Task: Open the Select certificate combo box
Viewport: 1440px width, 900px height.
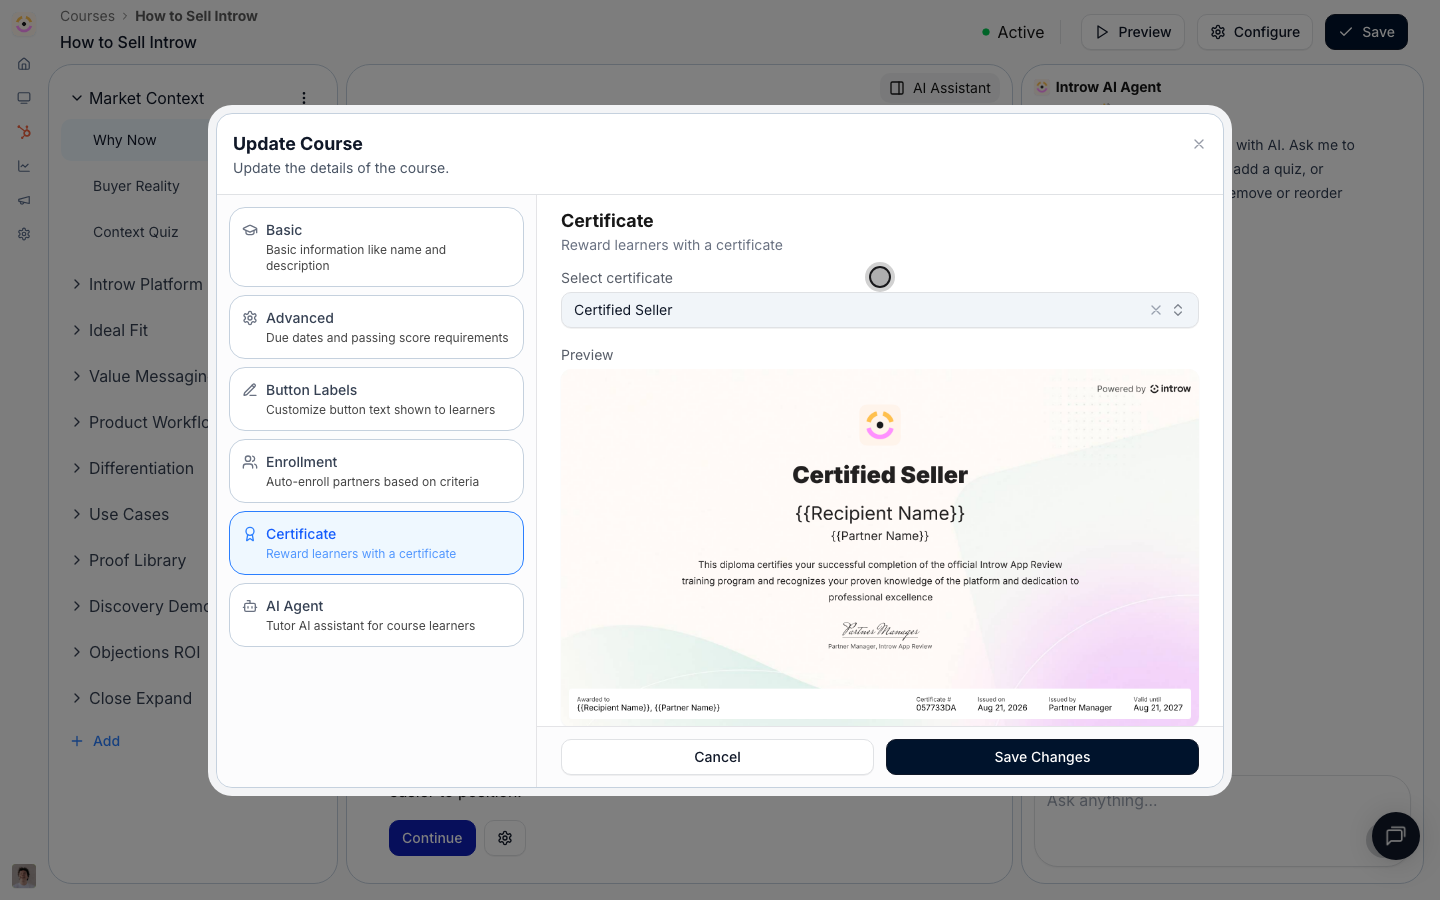Action: 880,310
